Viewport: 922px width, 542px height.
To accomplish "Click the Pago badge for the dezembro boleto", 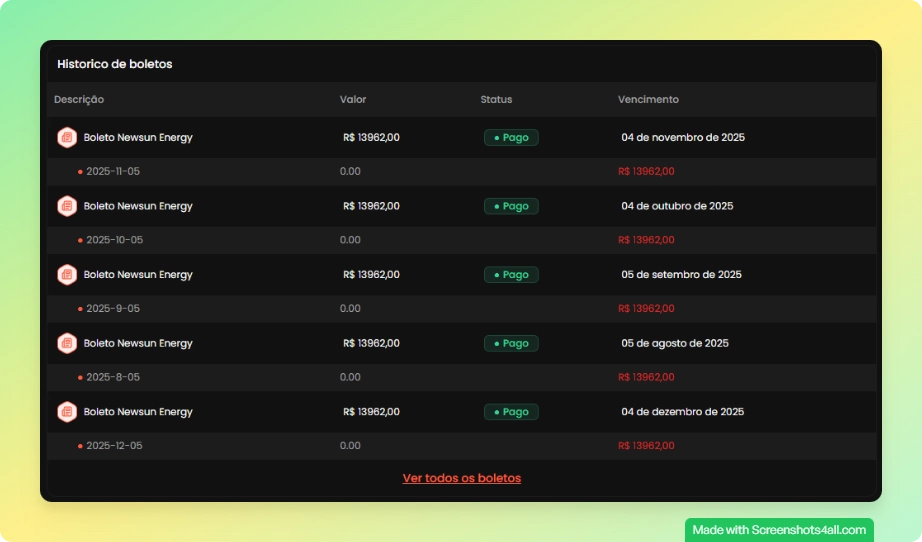I will pyautogui.click(x=511, y=412).
